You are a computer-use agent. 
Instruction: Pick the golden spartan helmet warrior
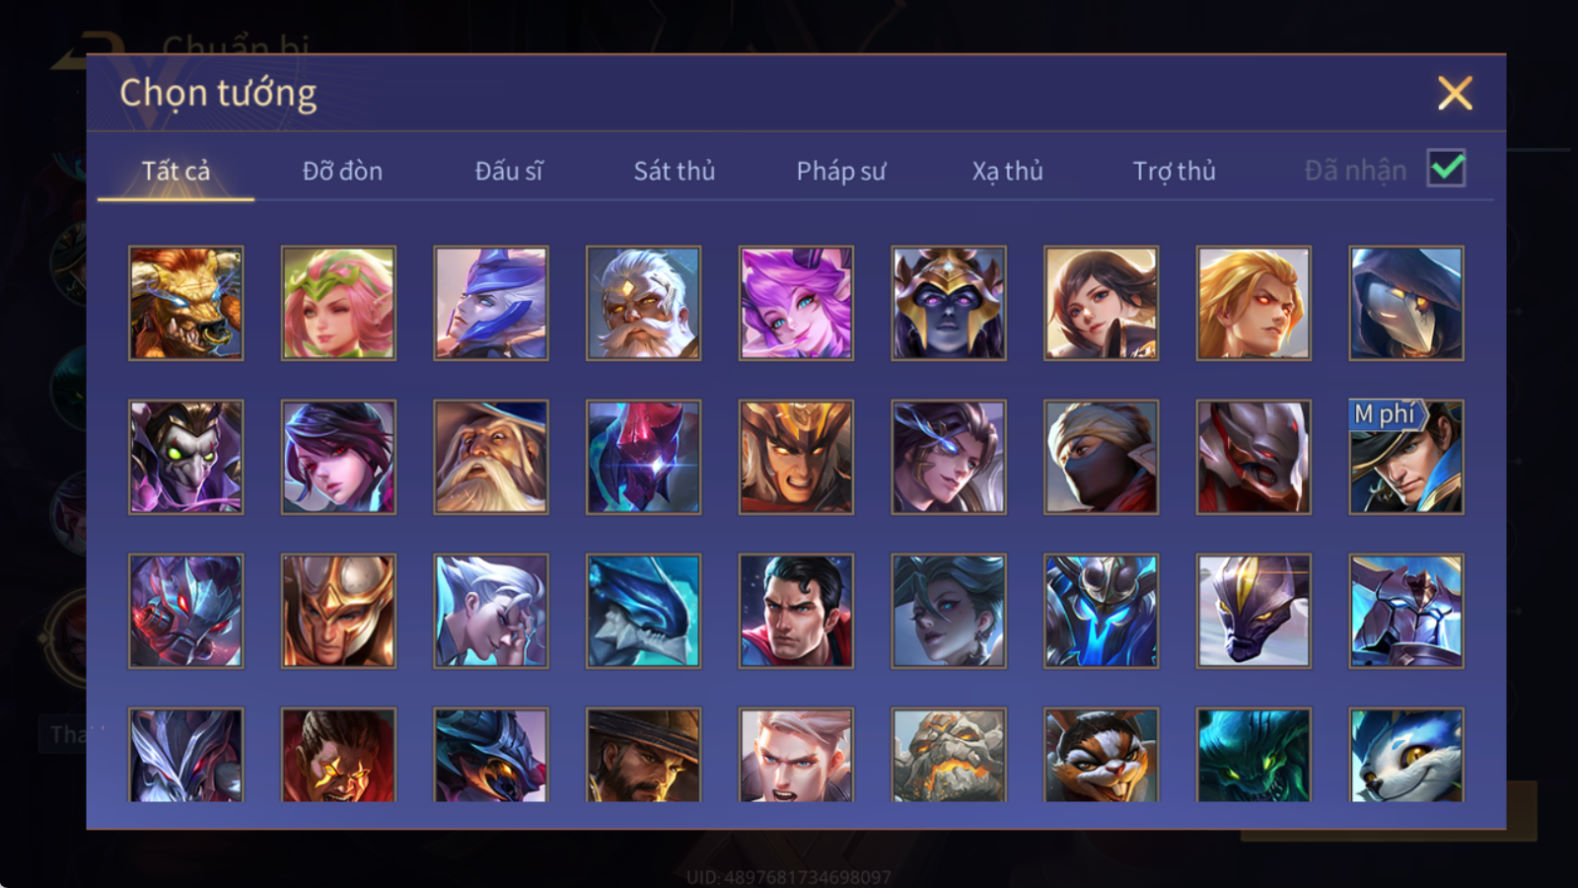click(x=338, y=611)
